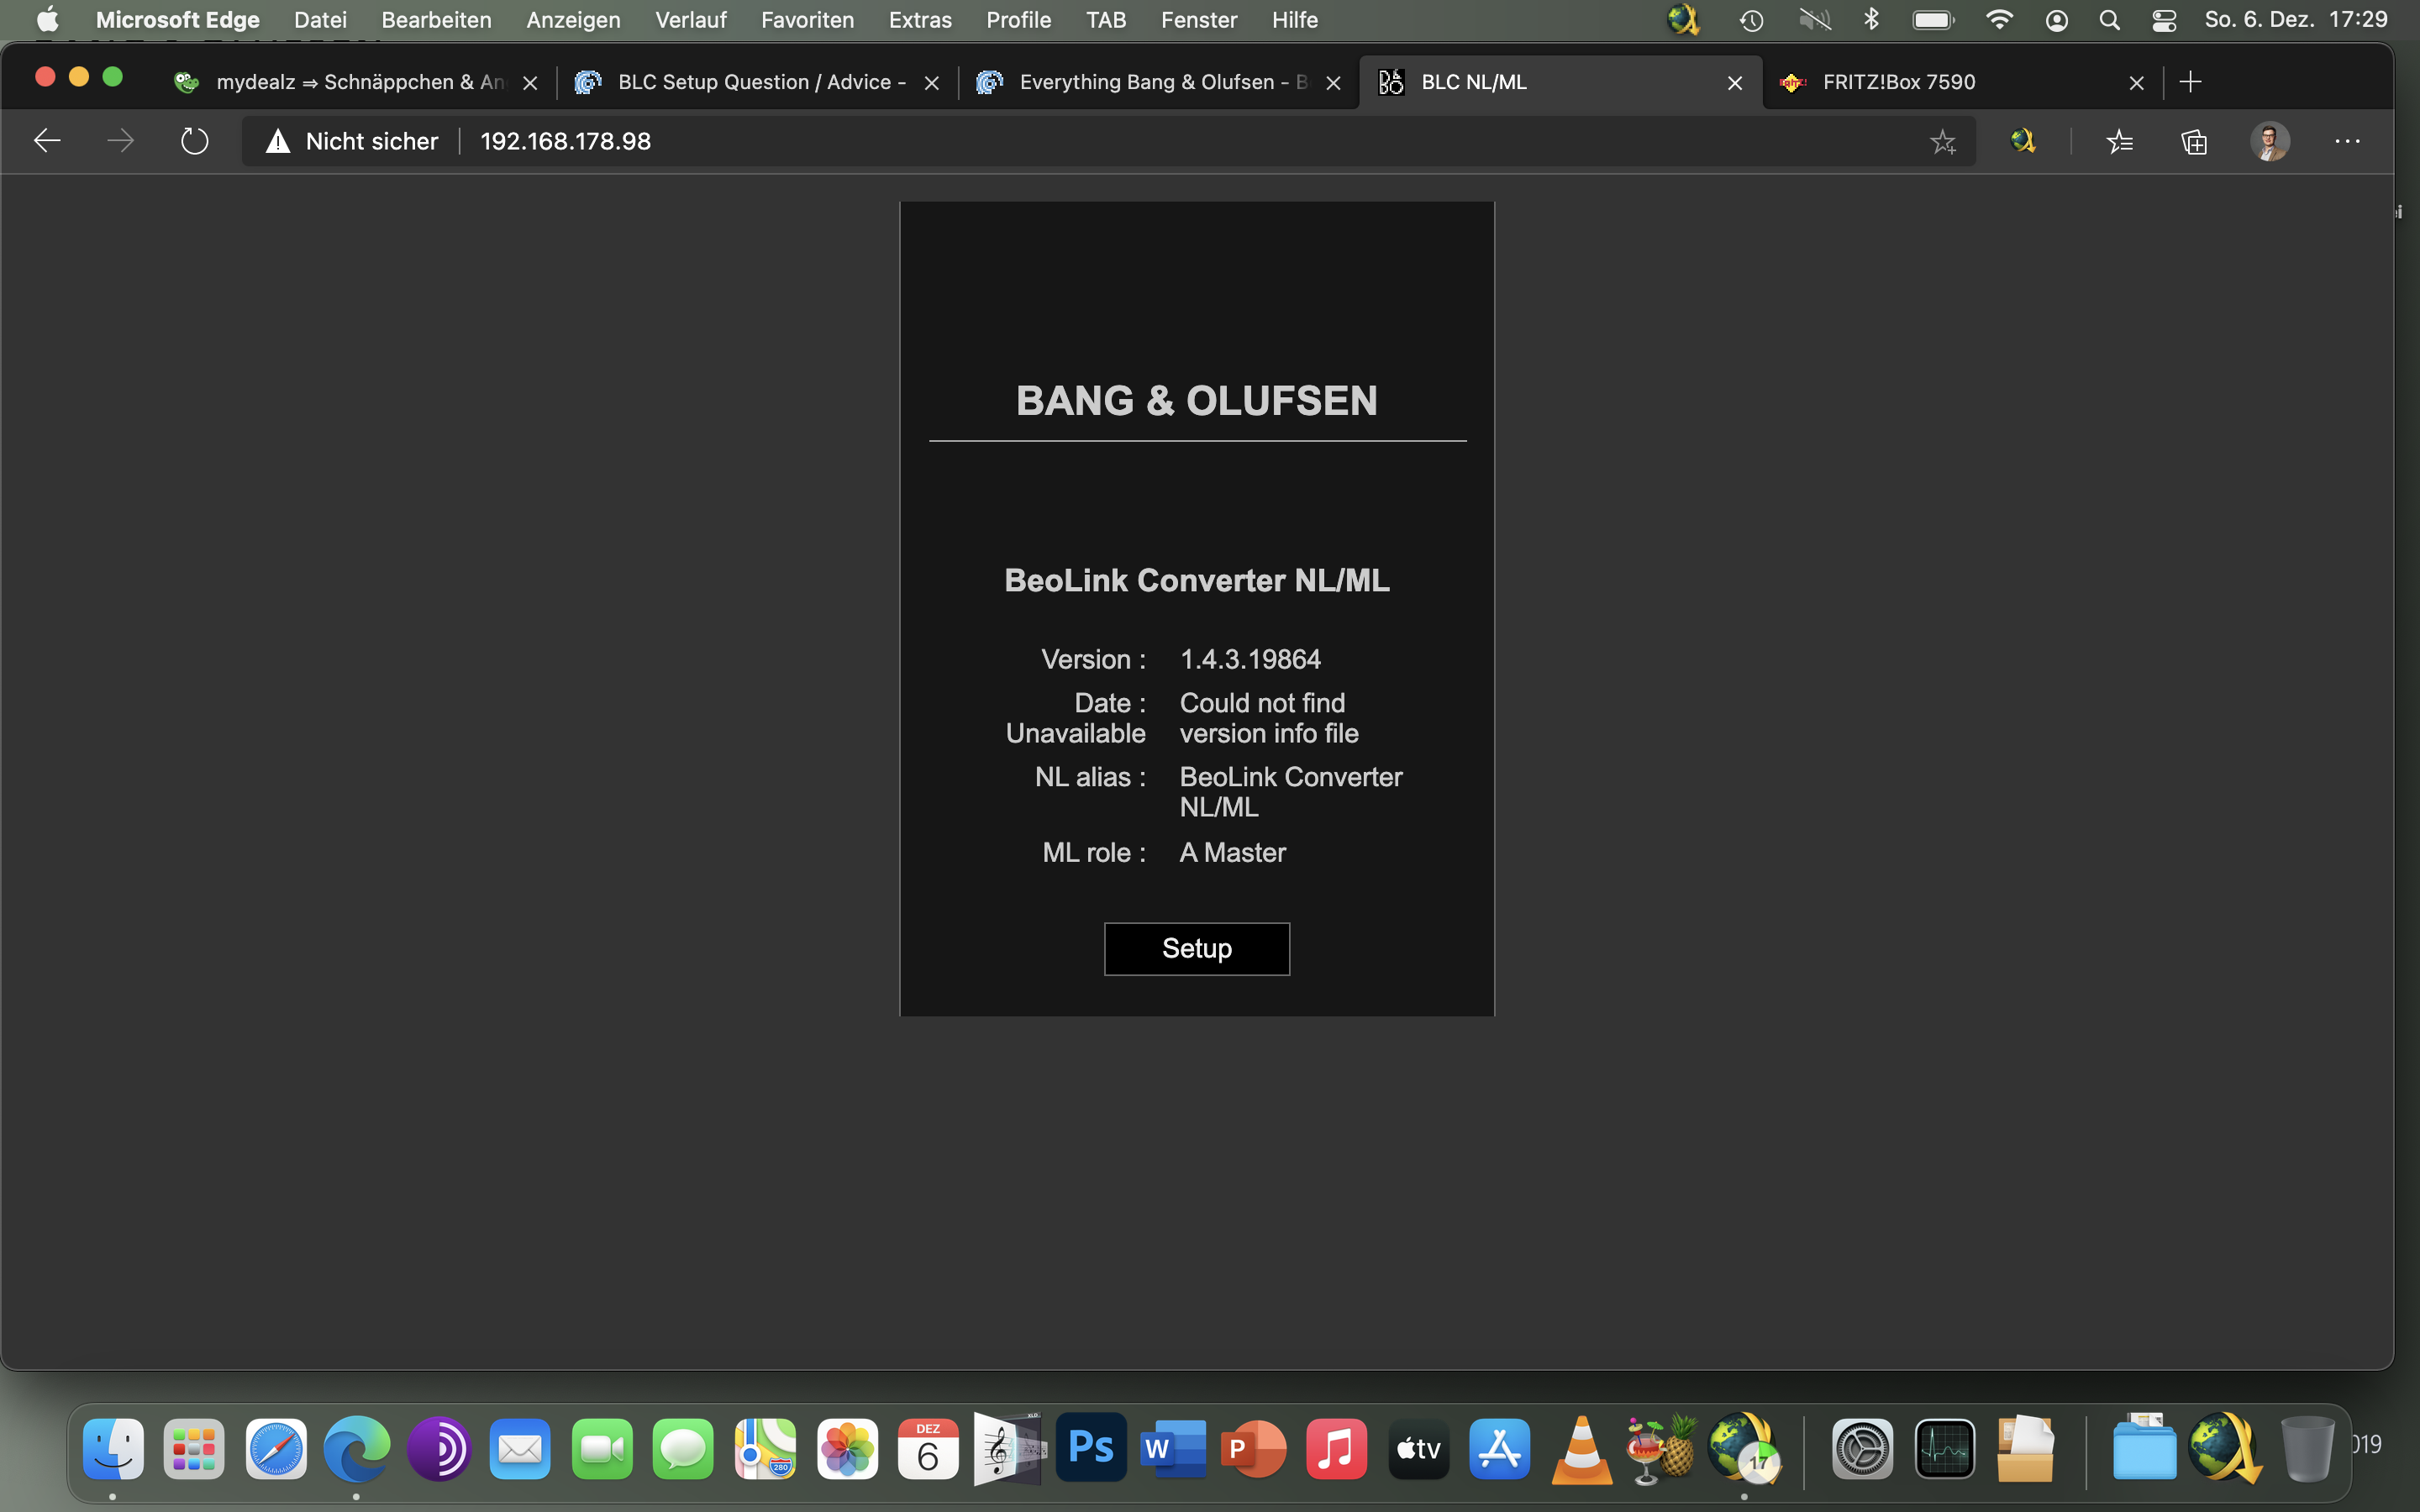Screen dimensions: 2420x1512
Task: Add page to favorites with star icon
Action: [1942, 141]
